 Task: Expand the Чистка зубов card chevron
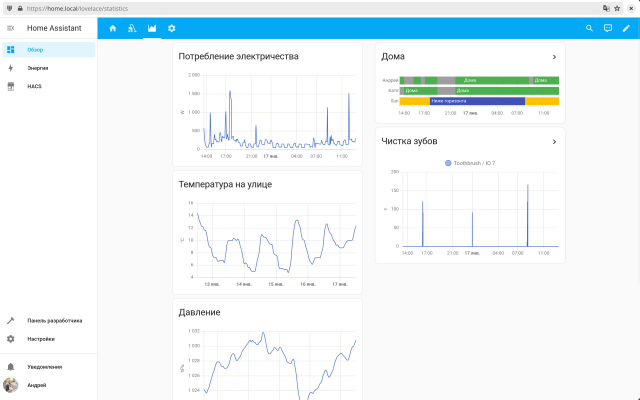554,141
